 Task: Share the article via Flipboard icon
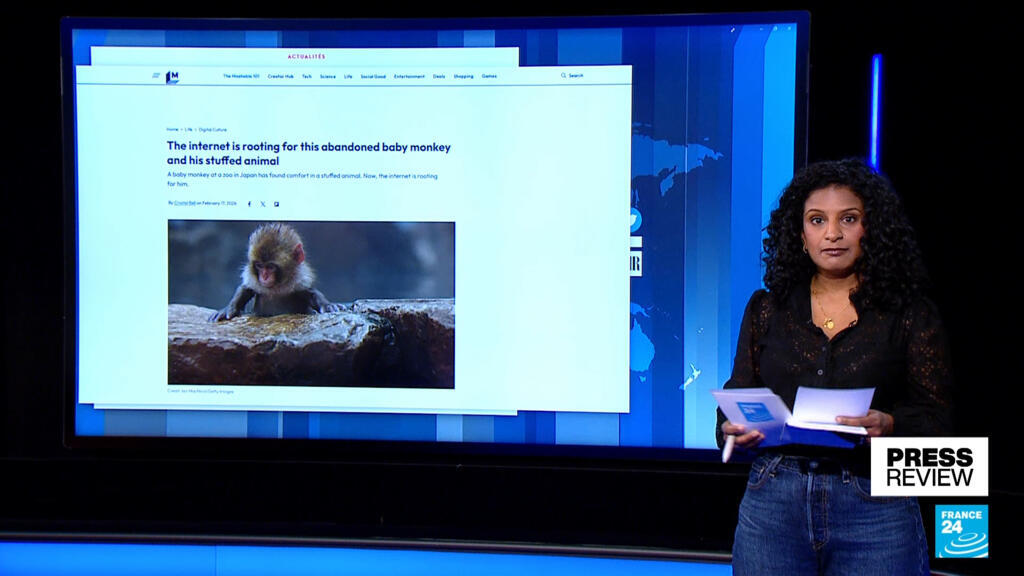(x=276, y=203)
